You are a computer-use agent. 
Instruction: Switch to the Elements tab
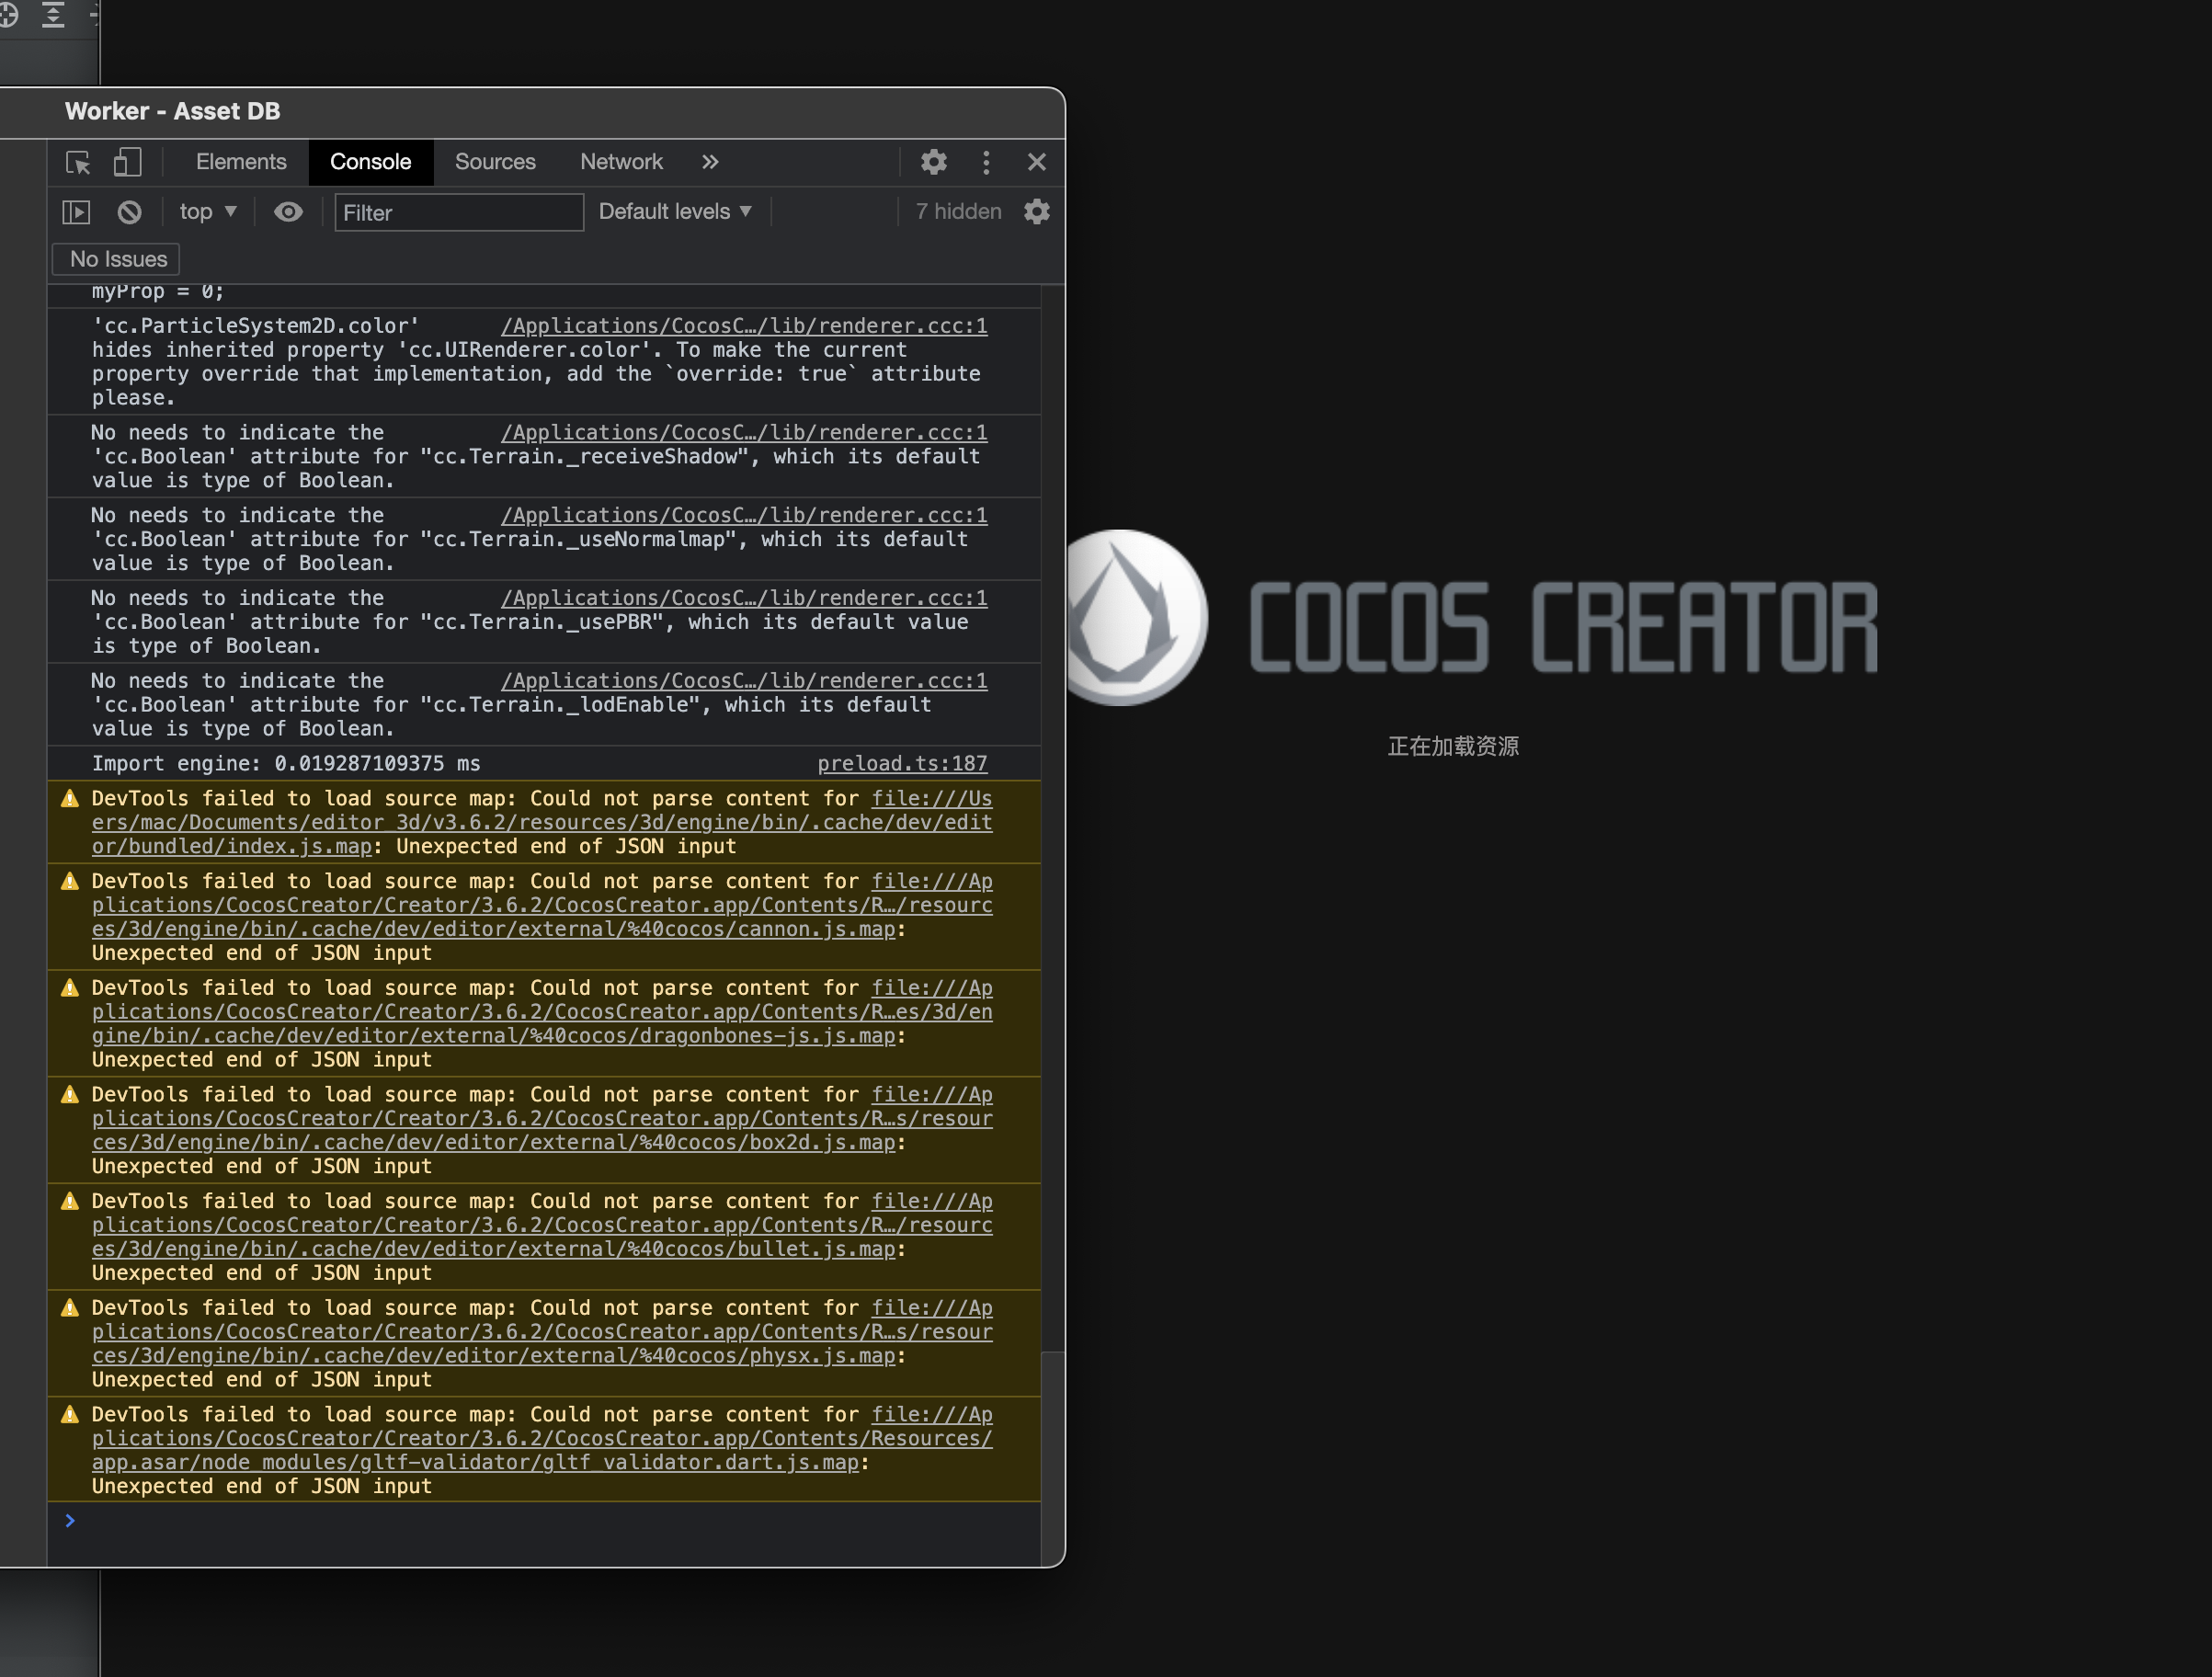coord(241,162)
